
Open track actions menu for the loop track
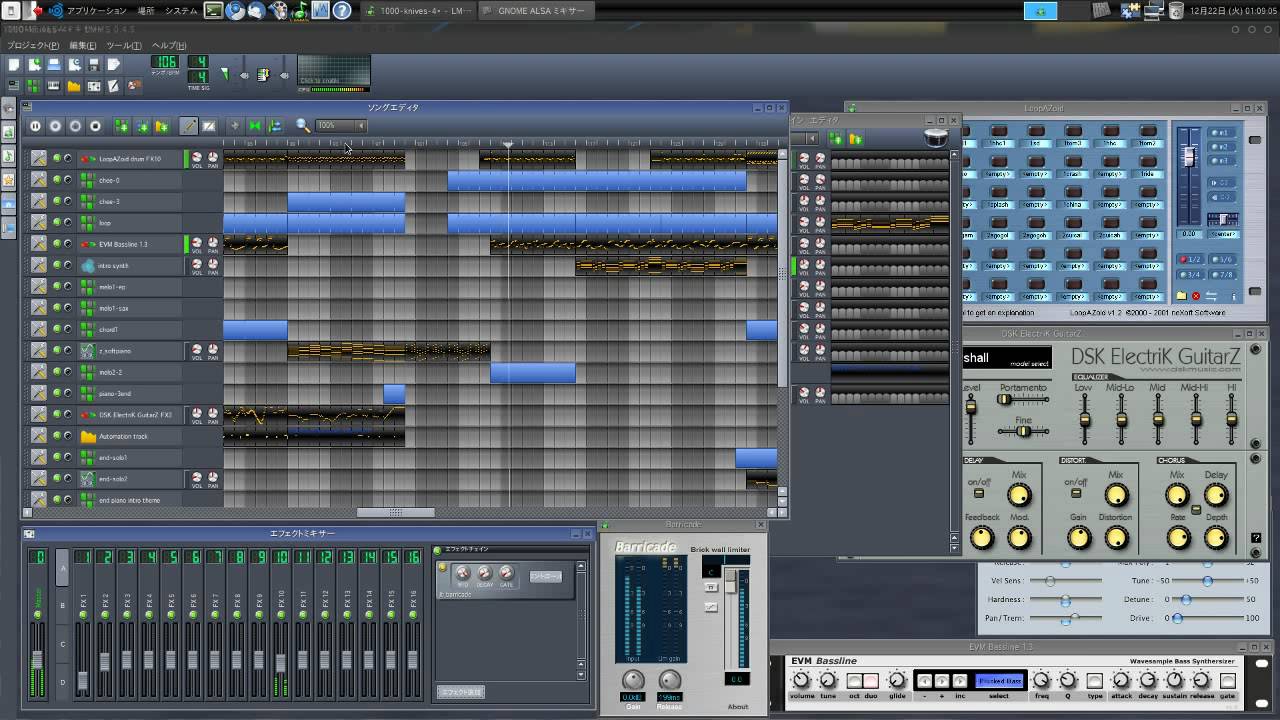pos(38,222)
